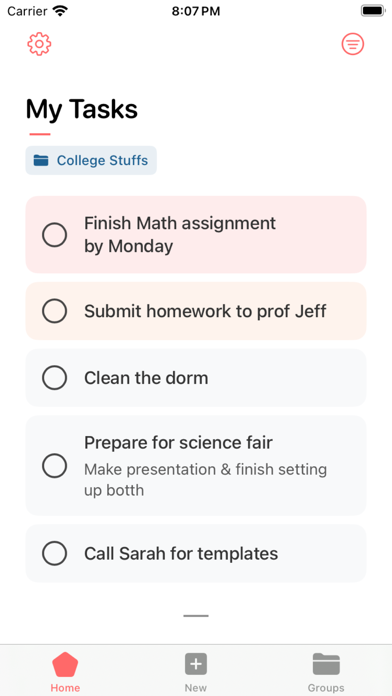
Task: Tap the pink Finish Math assignment card
Action: pos(196,235)
